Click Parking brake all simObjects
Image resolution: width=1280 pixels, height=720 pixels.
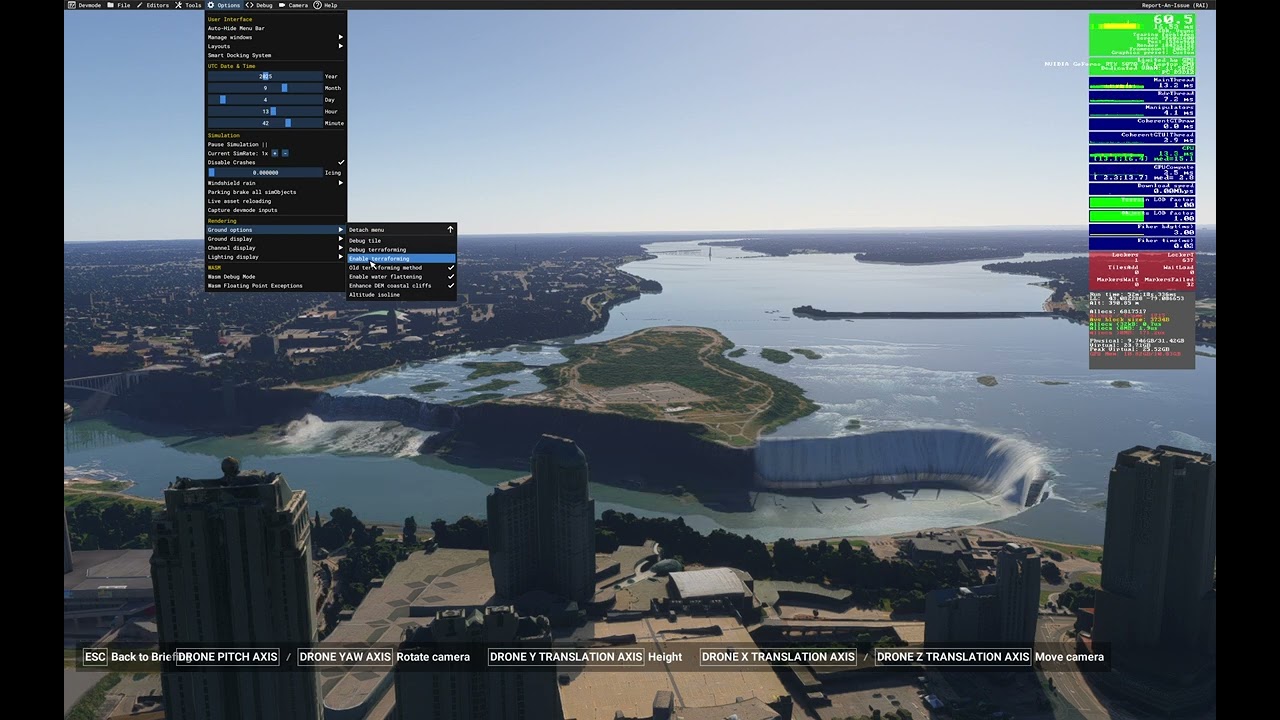coord(275,192)
